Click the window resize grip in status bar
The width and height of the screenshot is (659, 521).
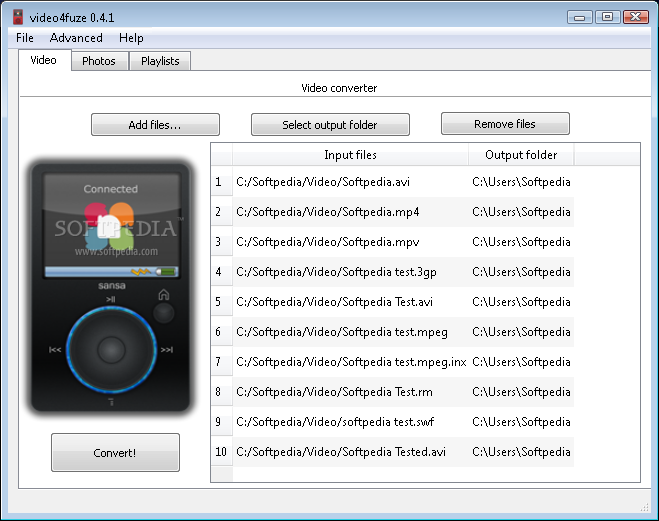(644, 508)
